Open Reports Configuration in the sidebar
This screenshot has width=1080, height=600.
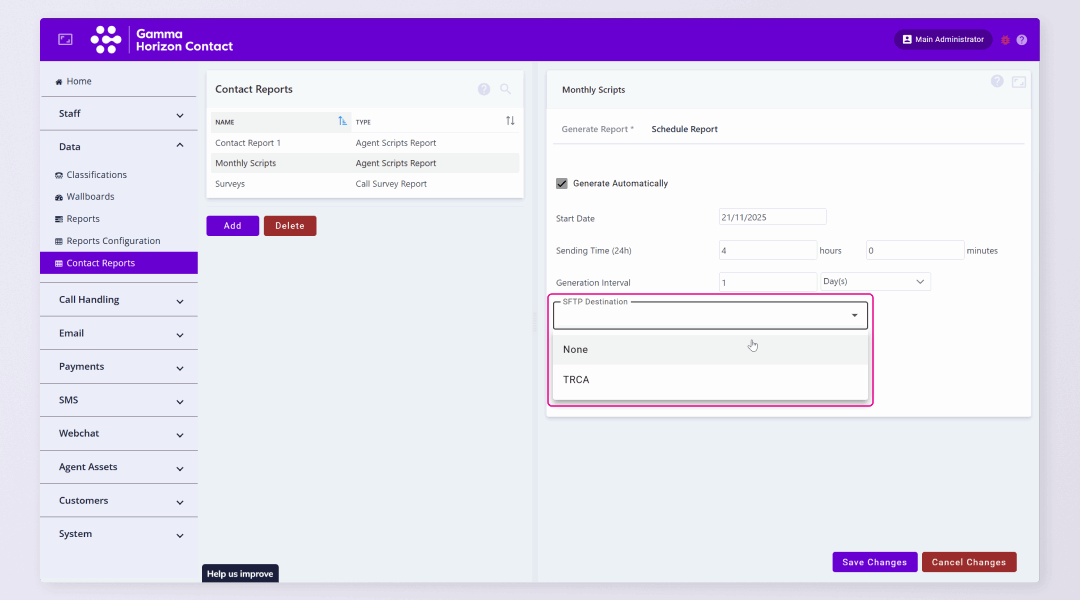[113, 241]
